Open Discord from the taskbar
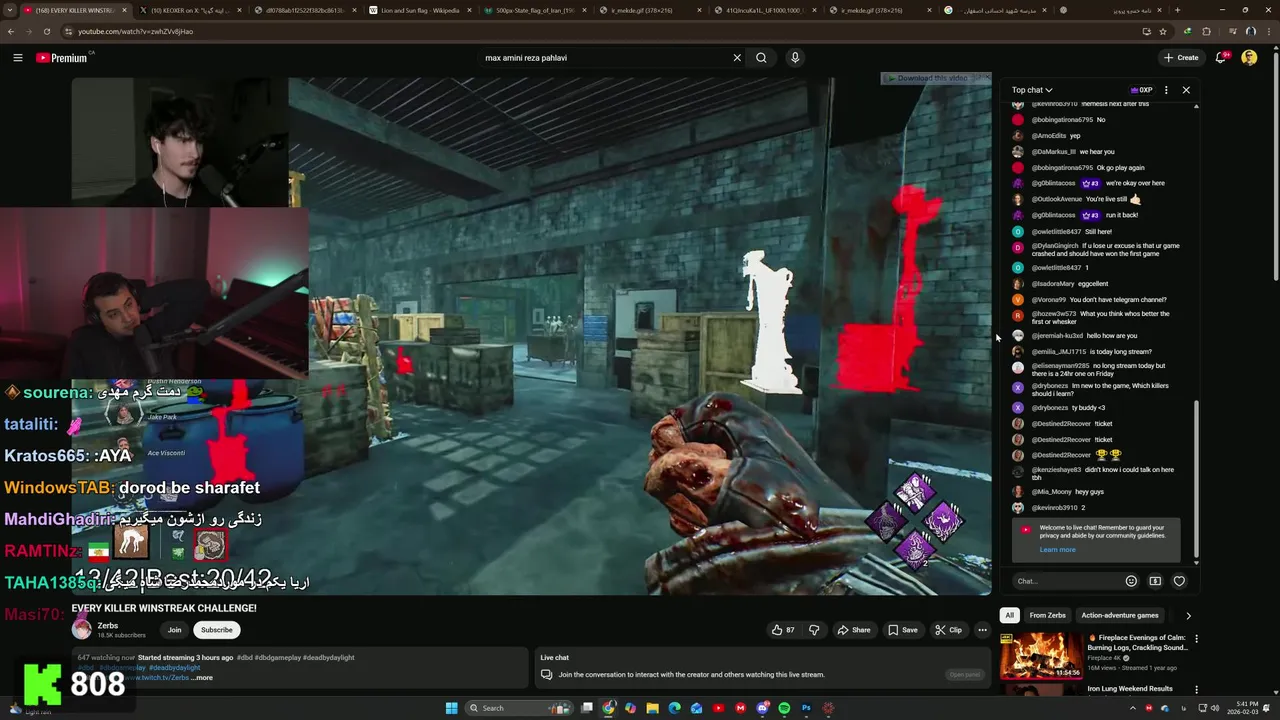1280x720 pixels. 762,708
